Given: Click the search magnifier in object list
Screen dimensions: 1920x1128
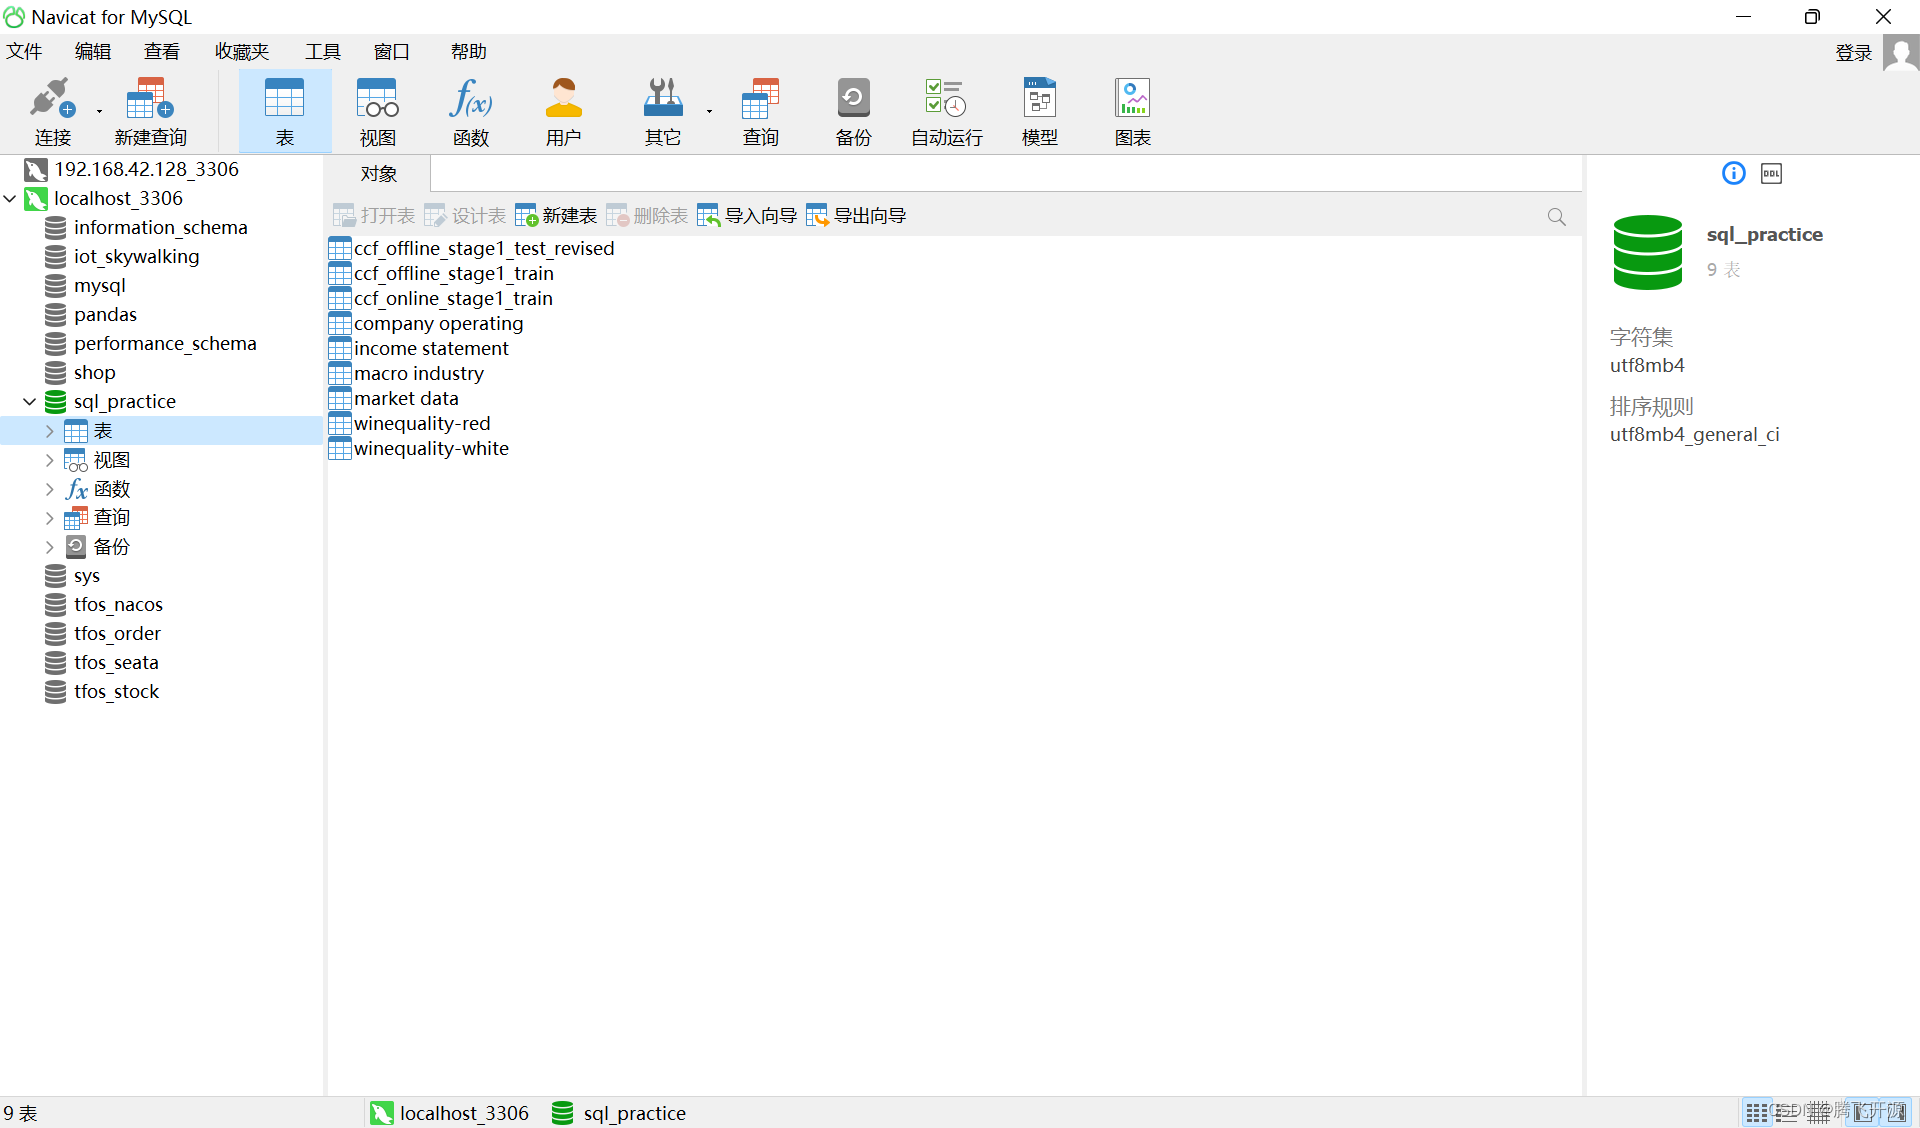Looking at the screenshot, I should point(1556,217).
